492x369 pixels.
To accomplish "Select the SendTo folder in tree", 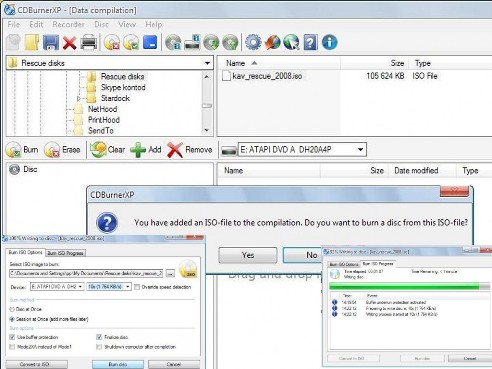I will (x=101, y=131).
